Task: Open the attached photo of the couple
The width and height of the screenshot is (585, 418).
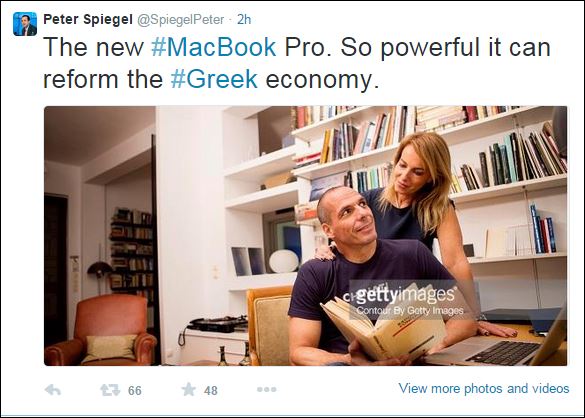Action: click(x=306, y=236)
